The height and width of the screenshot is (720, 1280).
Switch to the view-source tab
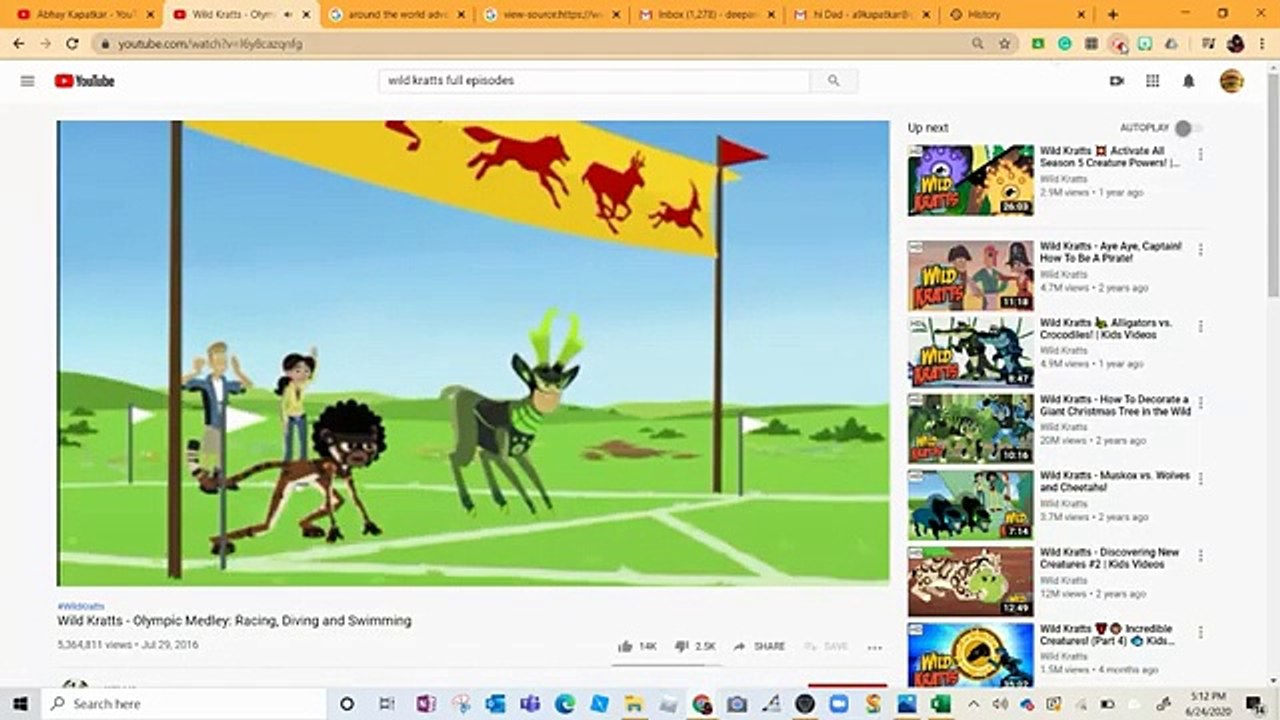tap(552, 15)
